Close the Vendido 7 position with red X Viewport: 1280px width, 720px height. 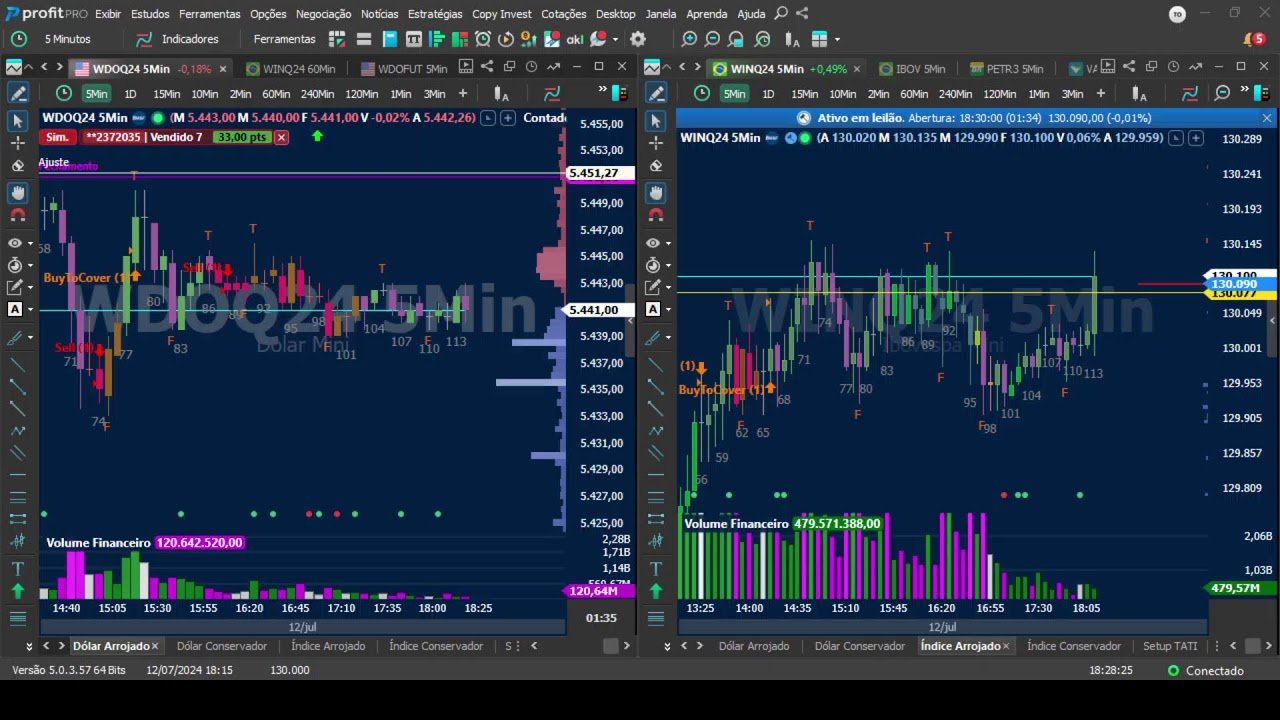[x=281, y=137]
